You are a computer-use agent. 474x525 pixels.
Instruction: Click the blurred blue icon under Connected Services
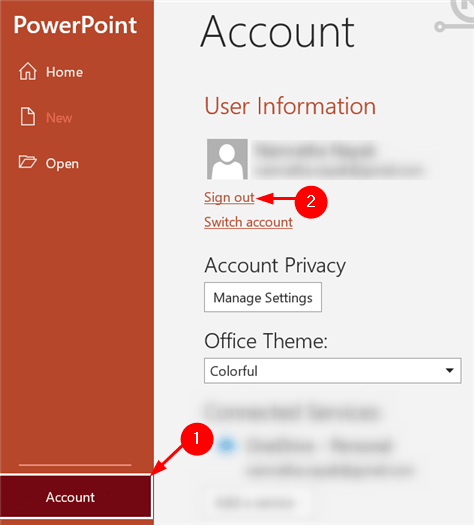227,445
